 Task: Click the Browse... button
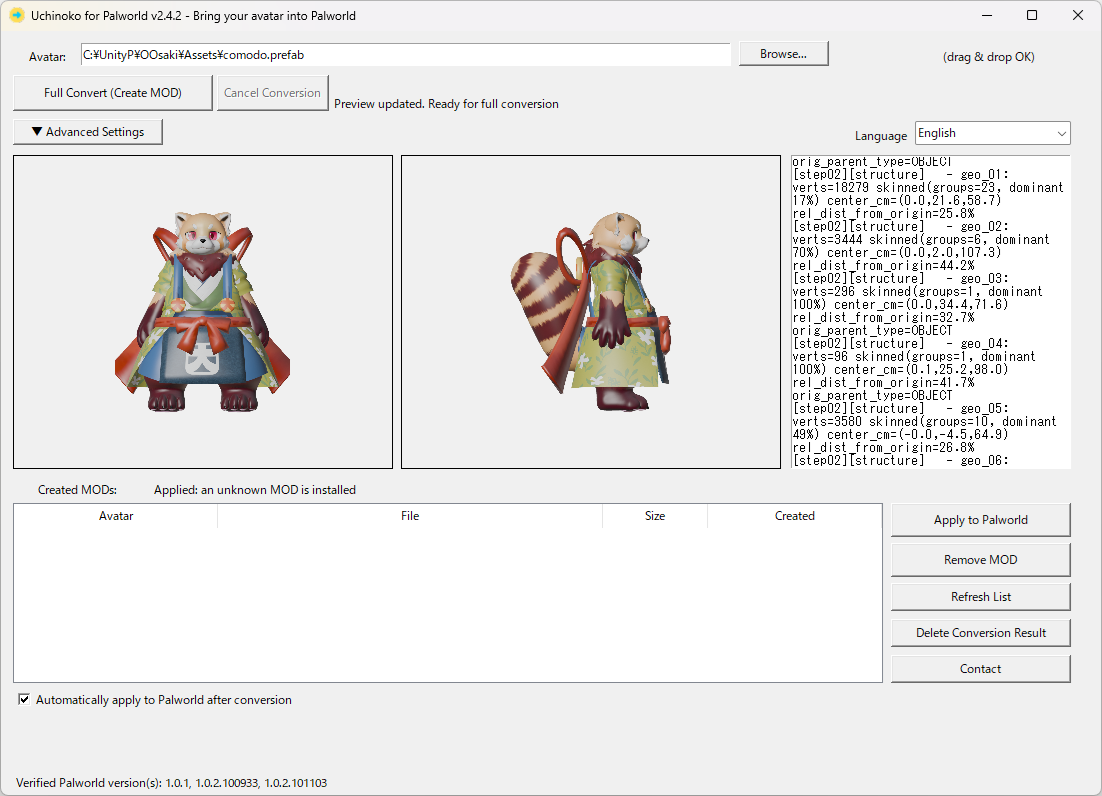(x=784, y=54)
